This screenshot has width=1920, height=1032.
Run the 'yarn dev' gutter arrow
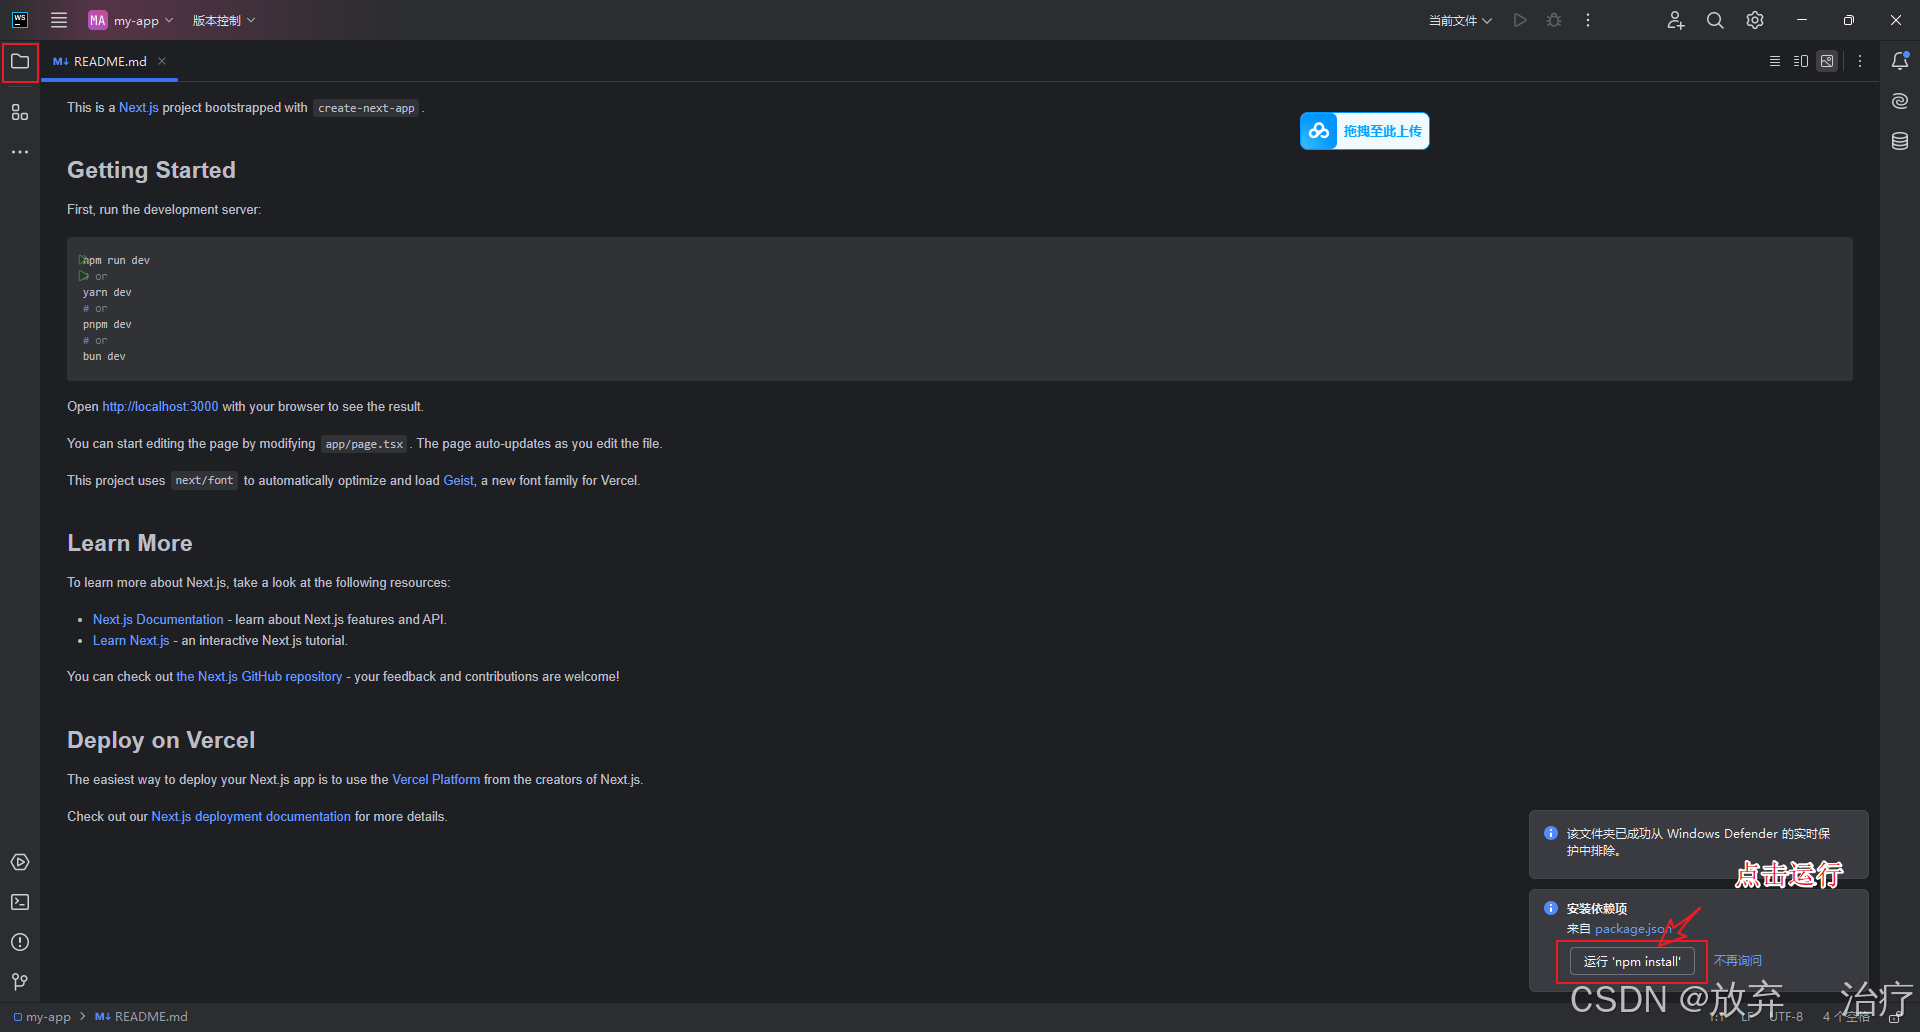point(84,276)
